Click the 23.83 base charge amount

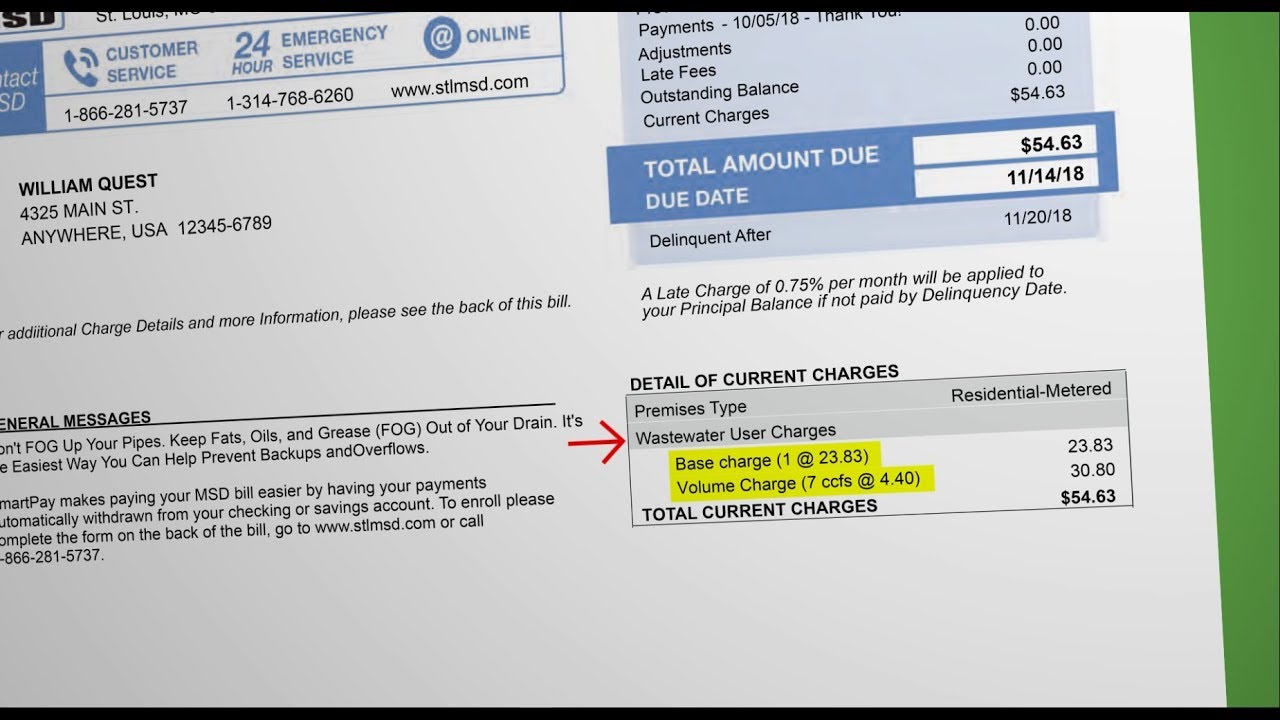[x=1090, y=446]
